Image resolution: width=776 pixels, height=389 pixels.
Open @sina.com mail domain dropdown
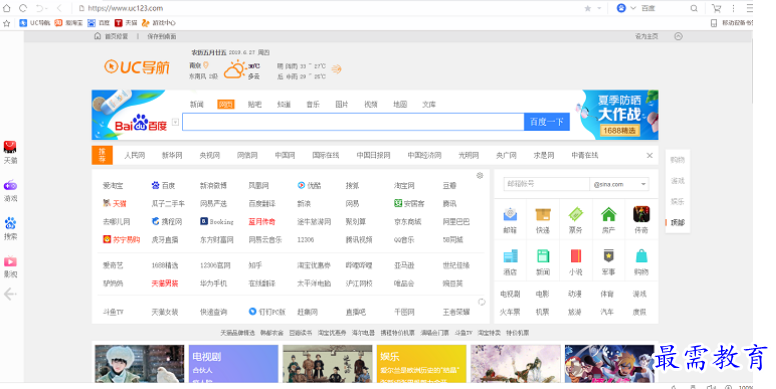(x=619, y=184)
